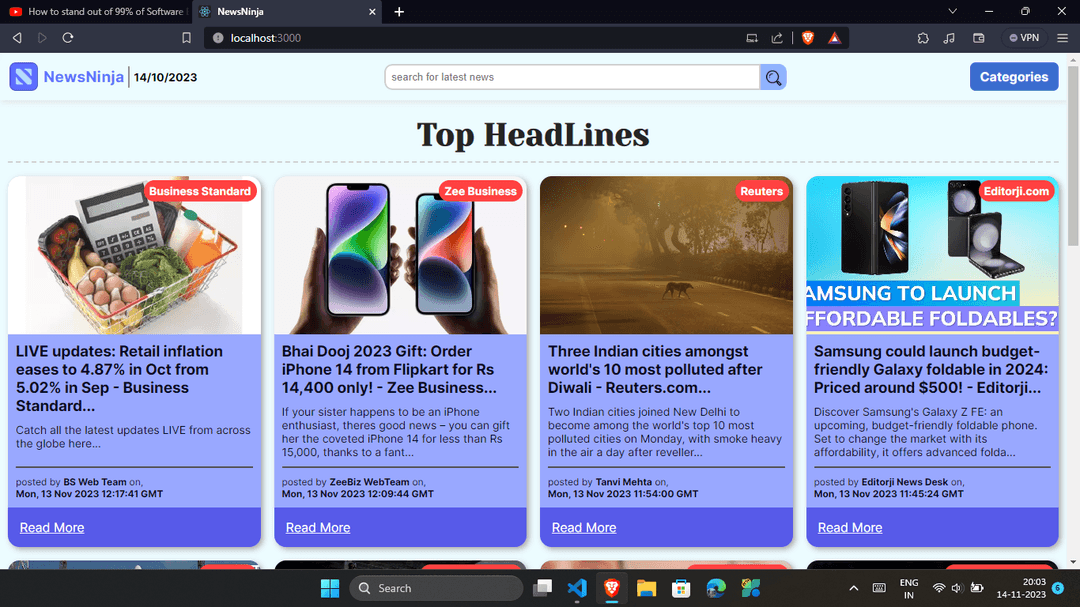This screenshot has width=1080, height=607.
Task: Click the magnifier search button
Action: coord(773,77)
